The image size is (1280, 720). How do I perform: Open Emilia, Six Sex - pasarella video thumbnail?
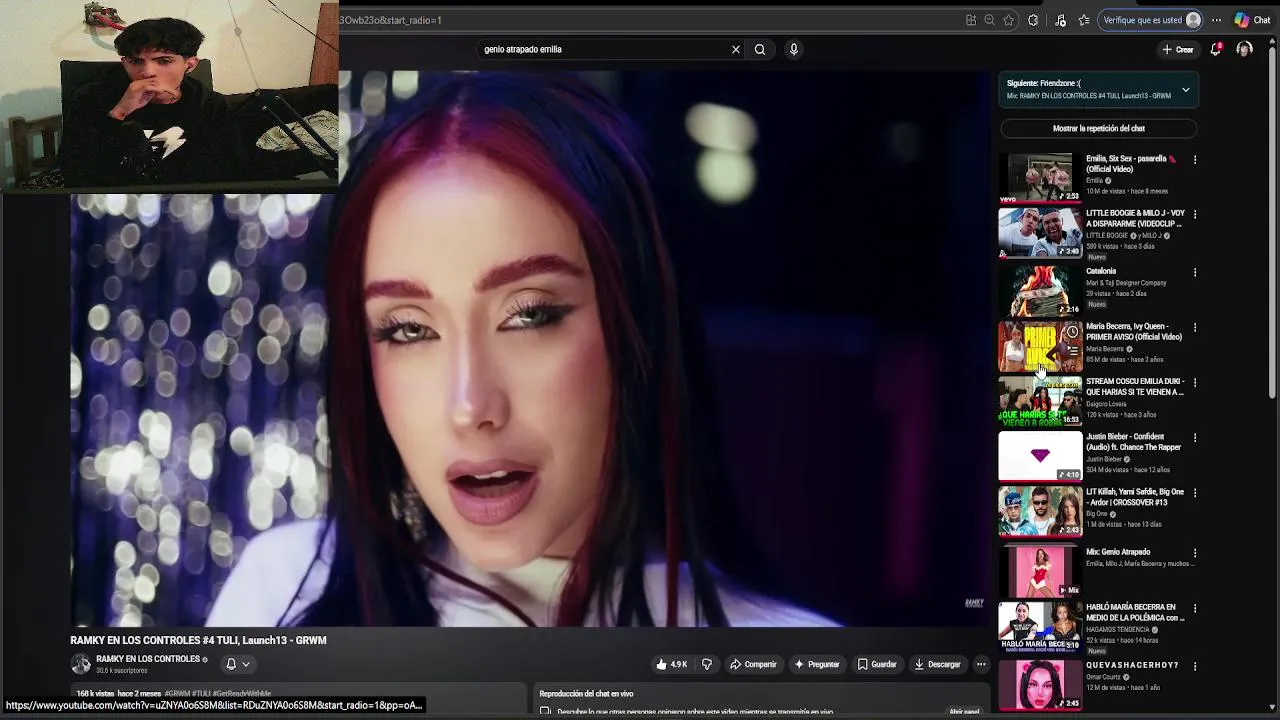1040,177
